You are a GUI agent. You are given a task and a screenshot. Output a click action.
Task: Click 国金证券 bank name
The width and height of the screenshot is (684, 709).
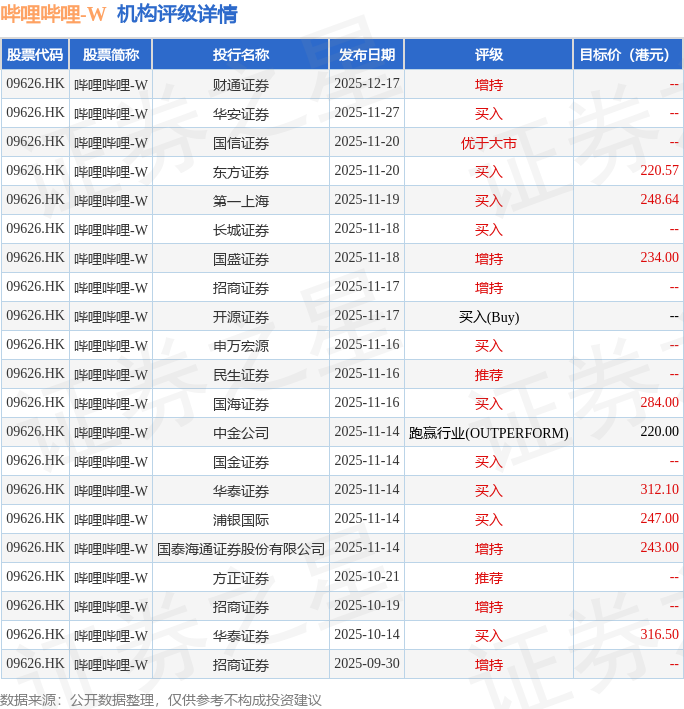[241, 462]
